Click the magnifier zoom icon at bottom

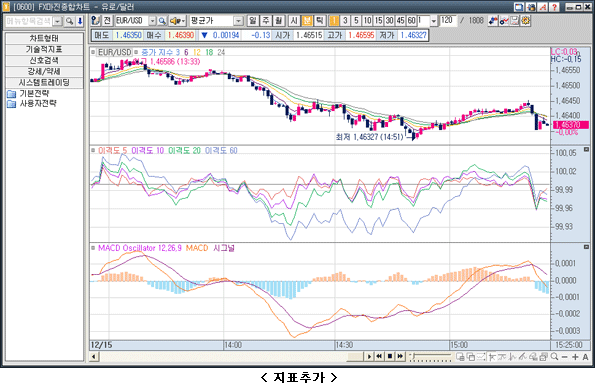(x=554, y=357)
